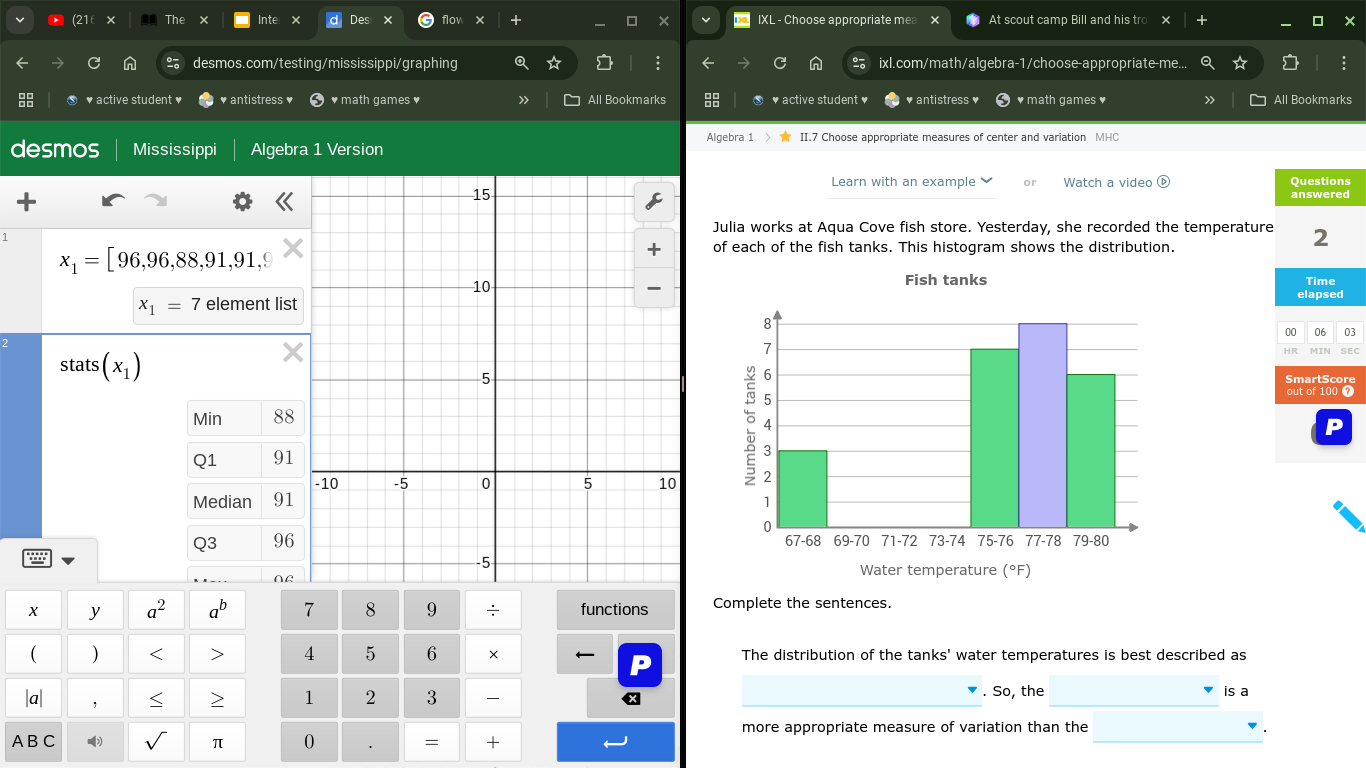Open extensions in the Desmos browser window
The height and width of the screenshot is (768, 1366).
click(x=604, y=63)
